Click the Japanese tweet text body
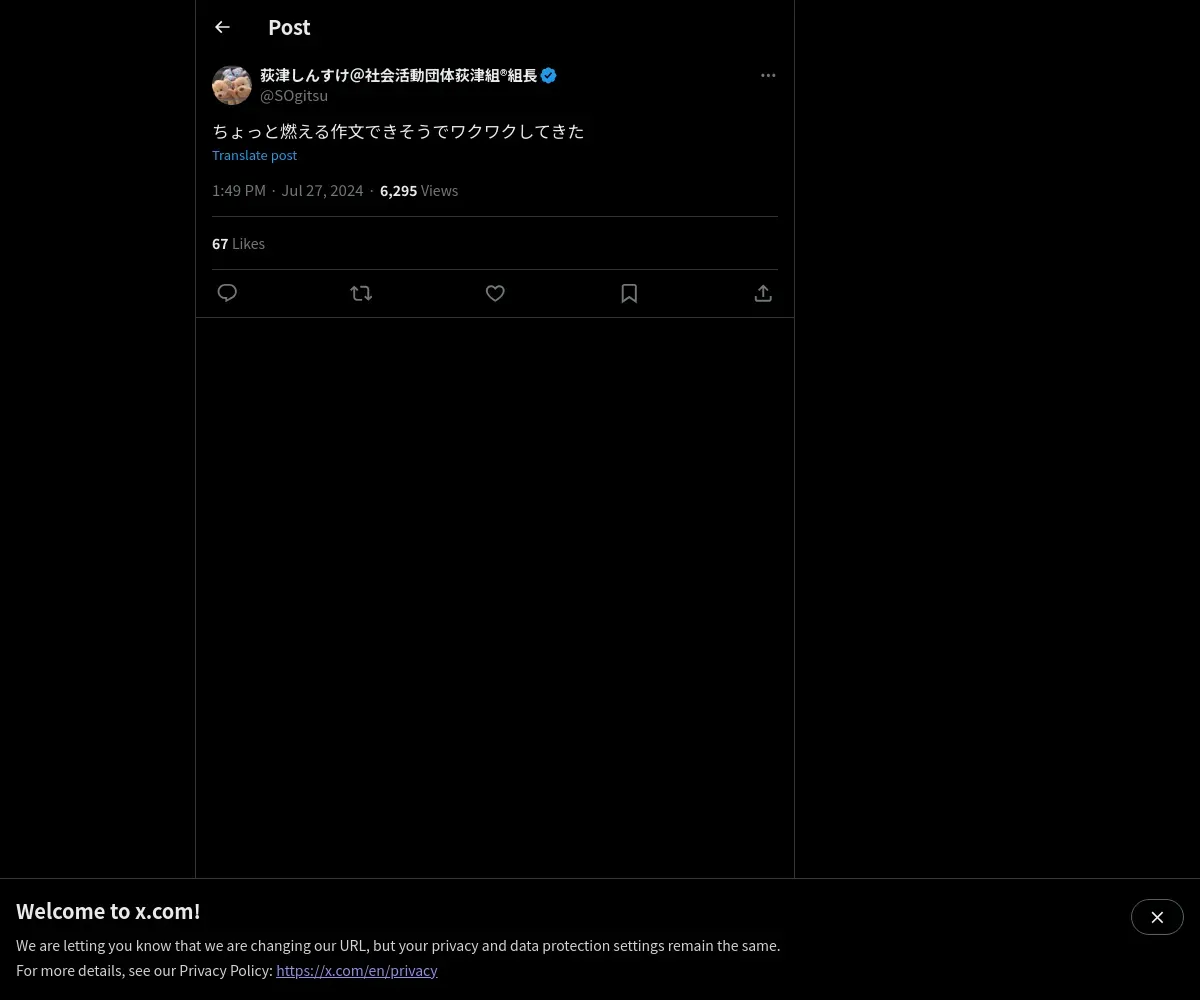Screen dimensions: 1200x1000 click(398, 131)
